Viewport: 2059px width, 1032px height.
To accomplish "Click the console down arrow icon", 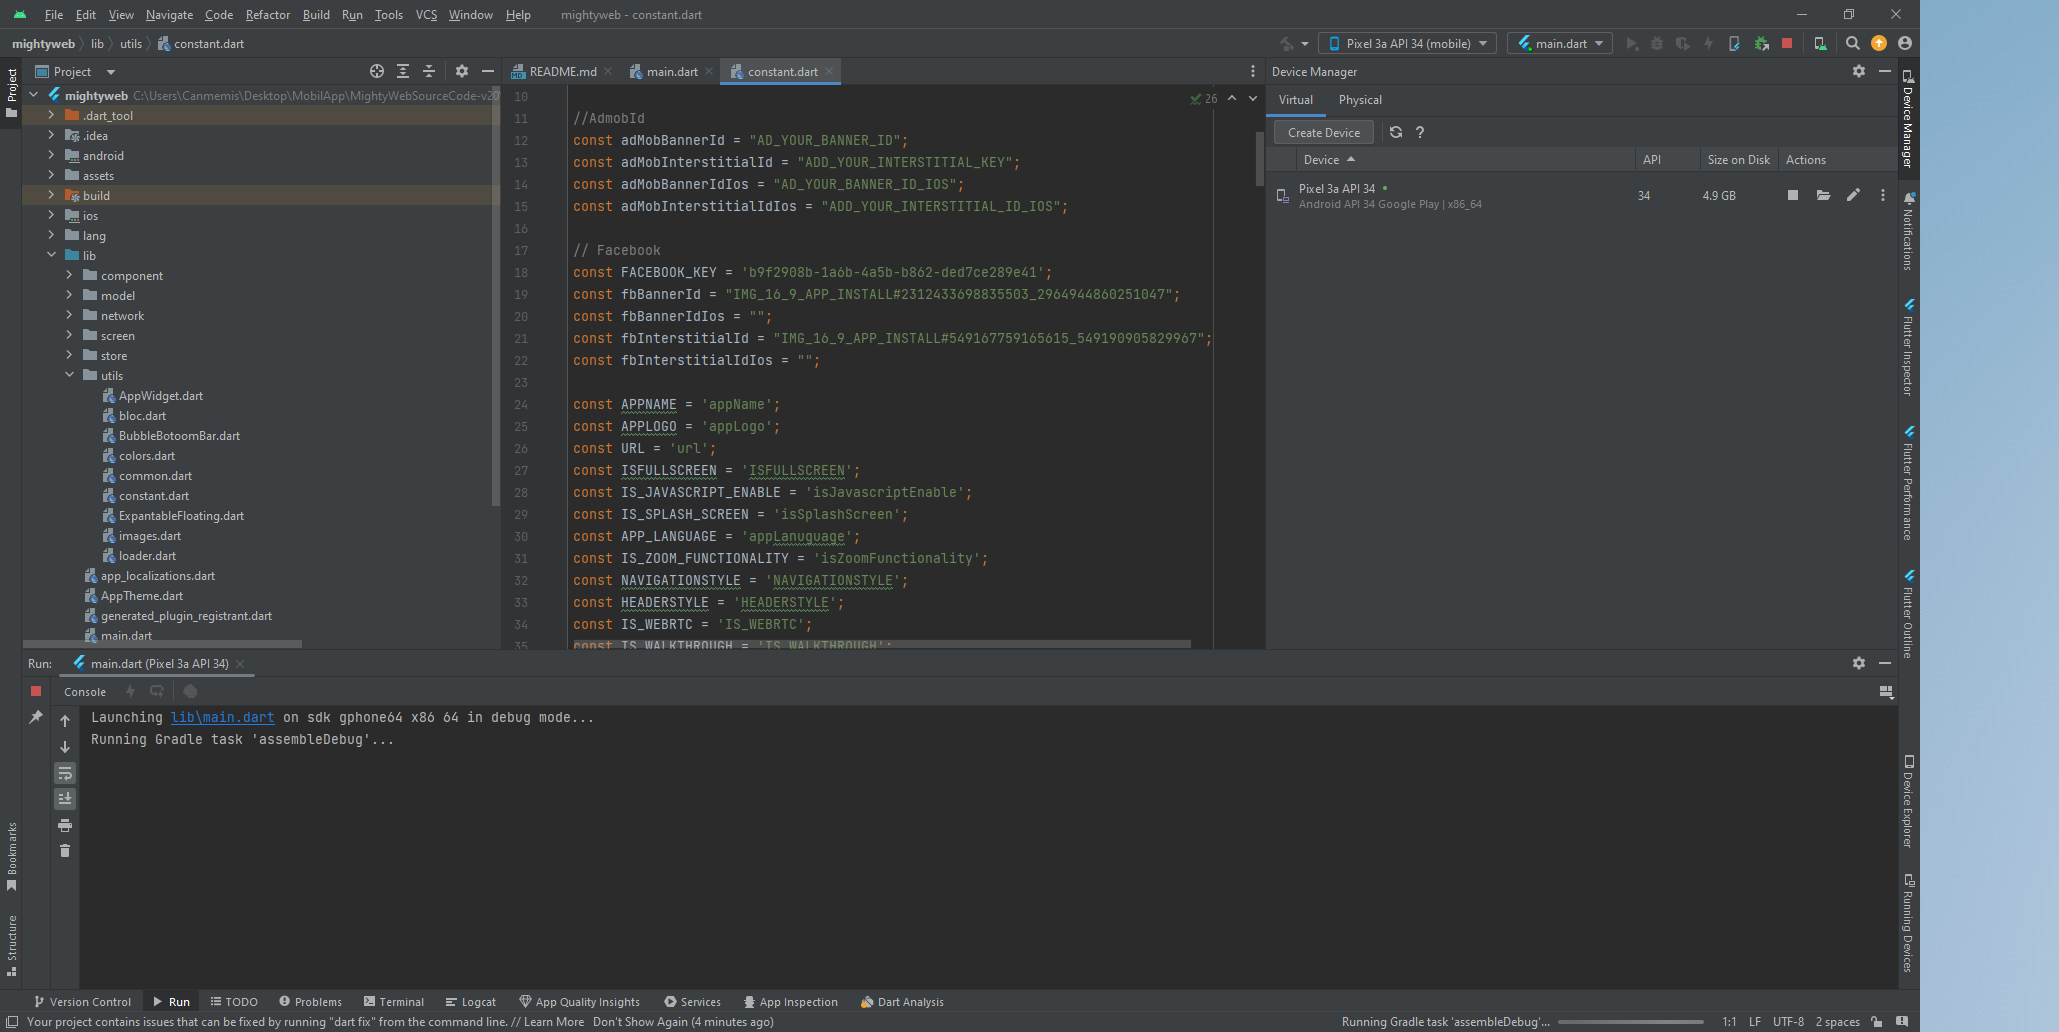I will click(65, 747).
